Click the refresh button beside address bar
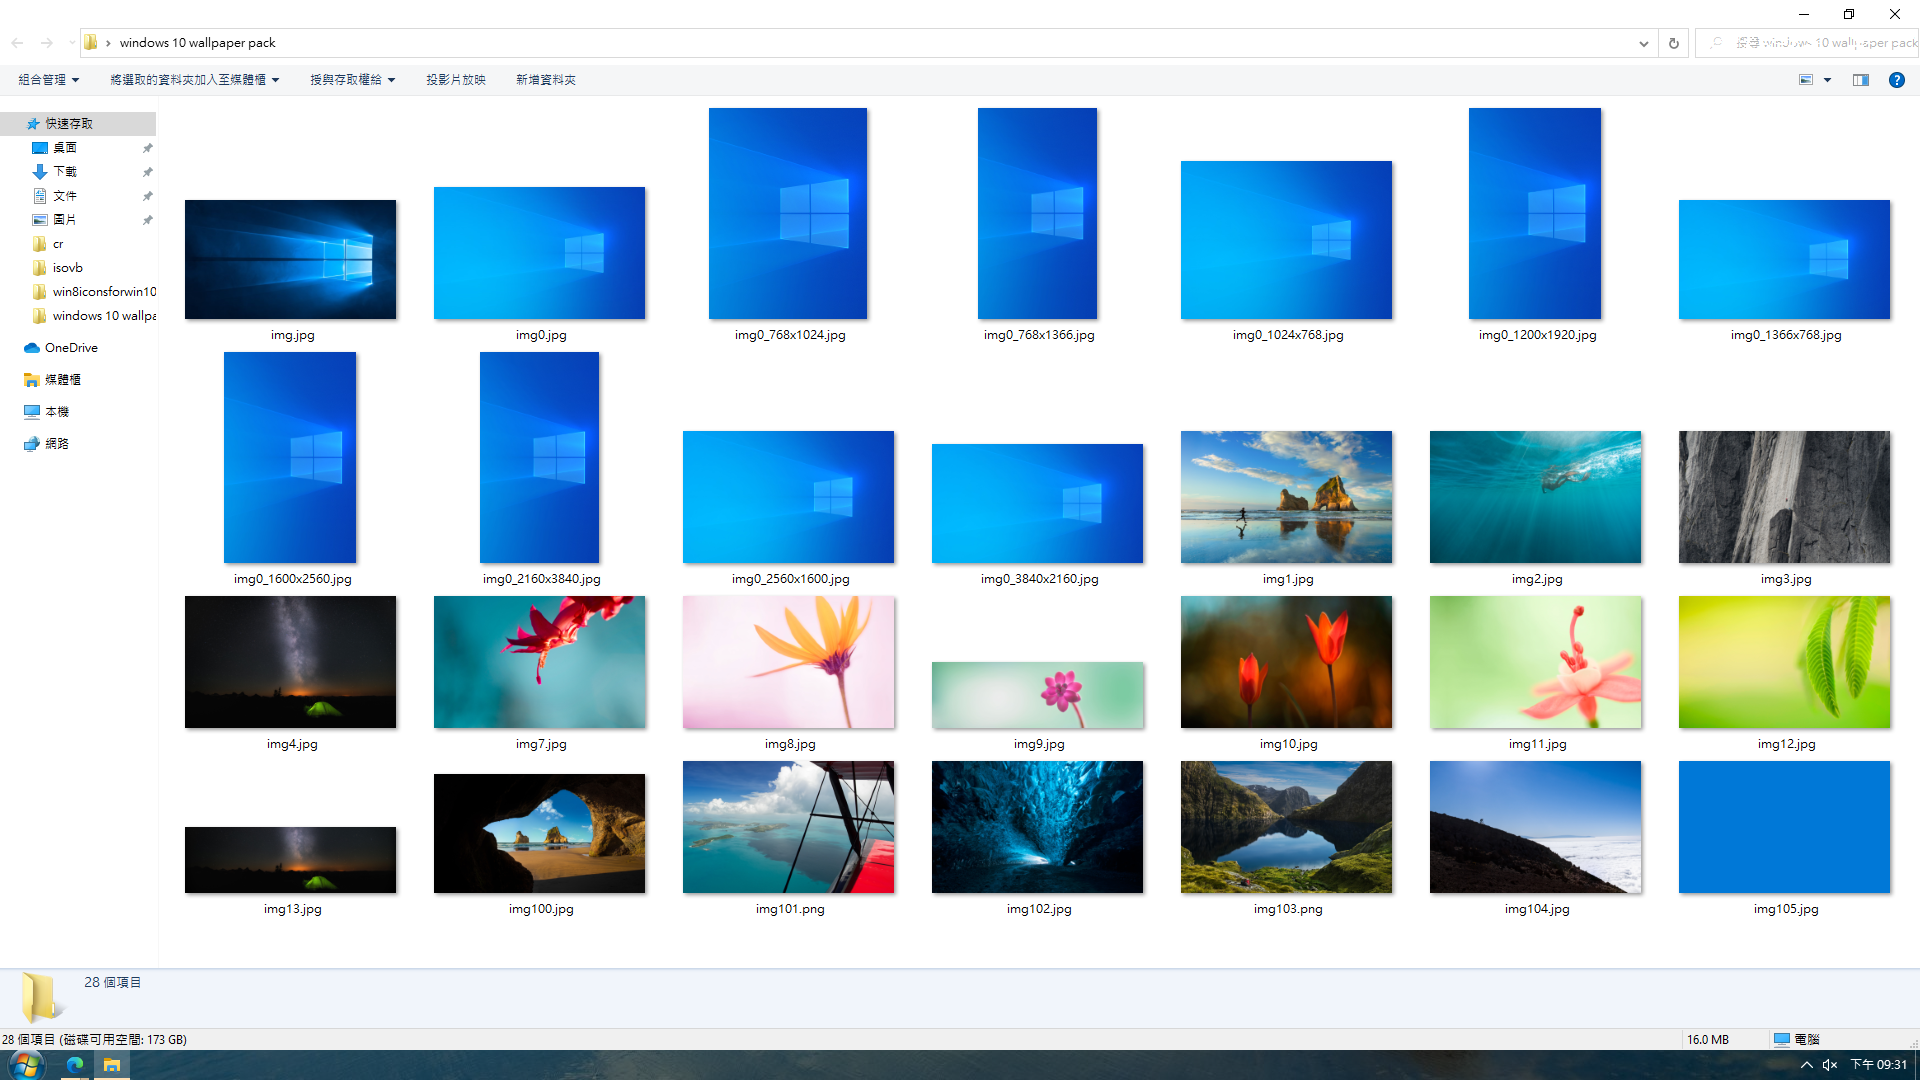Screen dimensions: 1920x1080 pyautogui.click(x=1673, y=43)
